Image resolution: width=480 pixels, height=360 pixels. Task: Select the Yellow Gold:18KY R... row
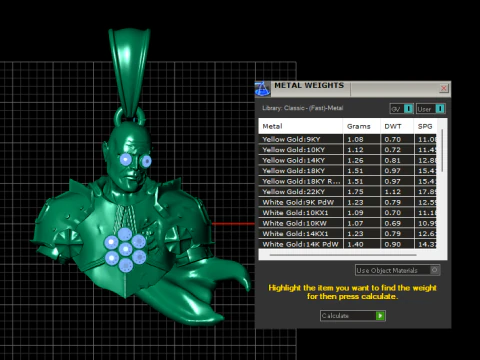(x=347, y=181)
